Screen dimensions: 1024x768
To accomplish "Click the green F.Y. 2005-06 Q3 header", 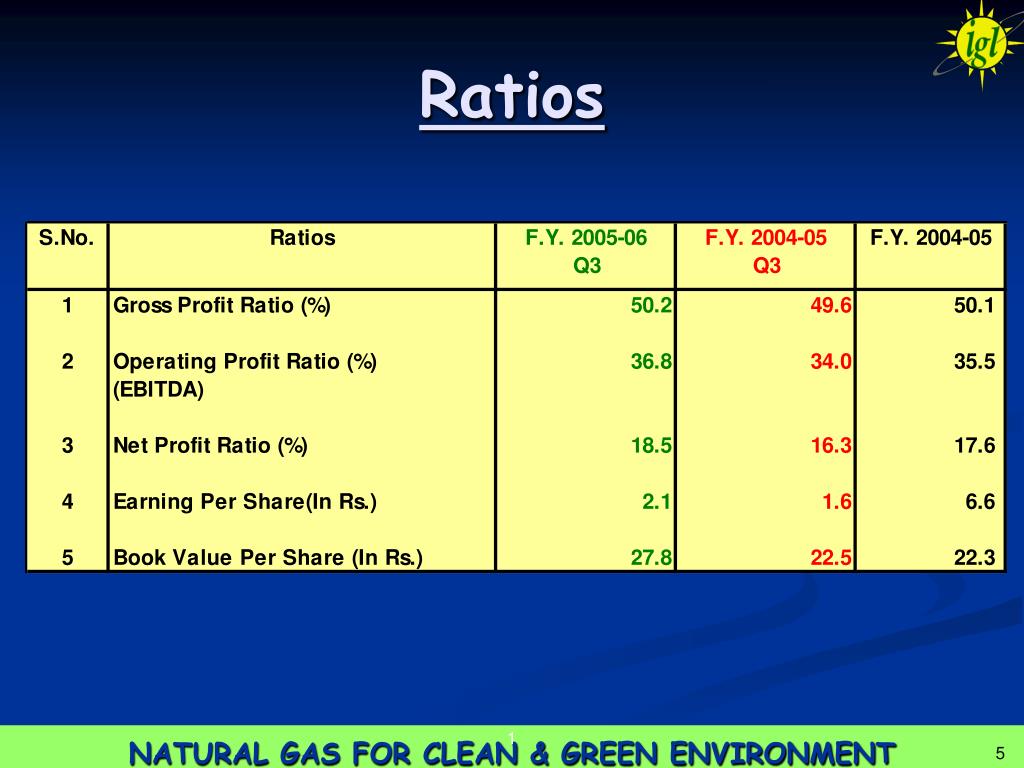I will point(586,251).
